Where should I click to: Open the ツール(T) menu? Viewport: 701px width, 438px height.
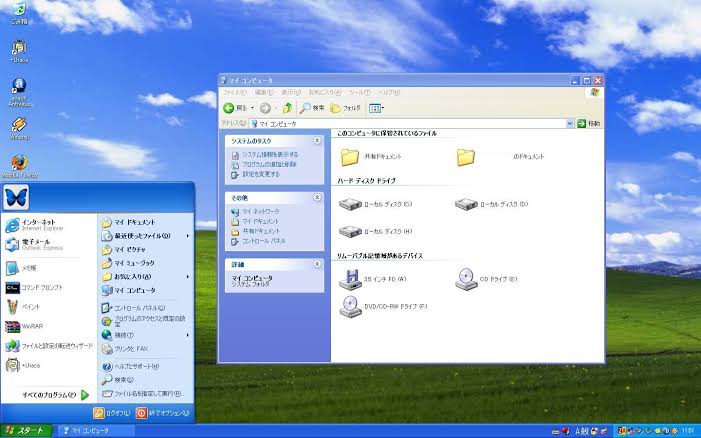(x=360, y=92)
